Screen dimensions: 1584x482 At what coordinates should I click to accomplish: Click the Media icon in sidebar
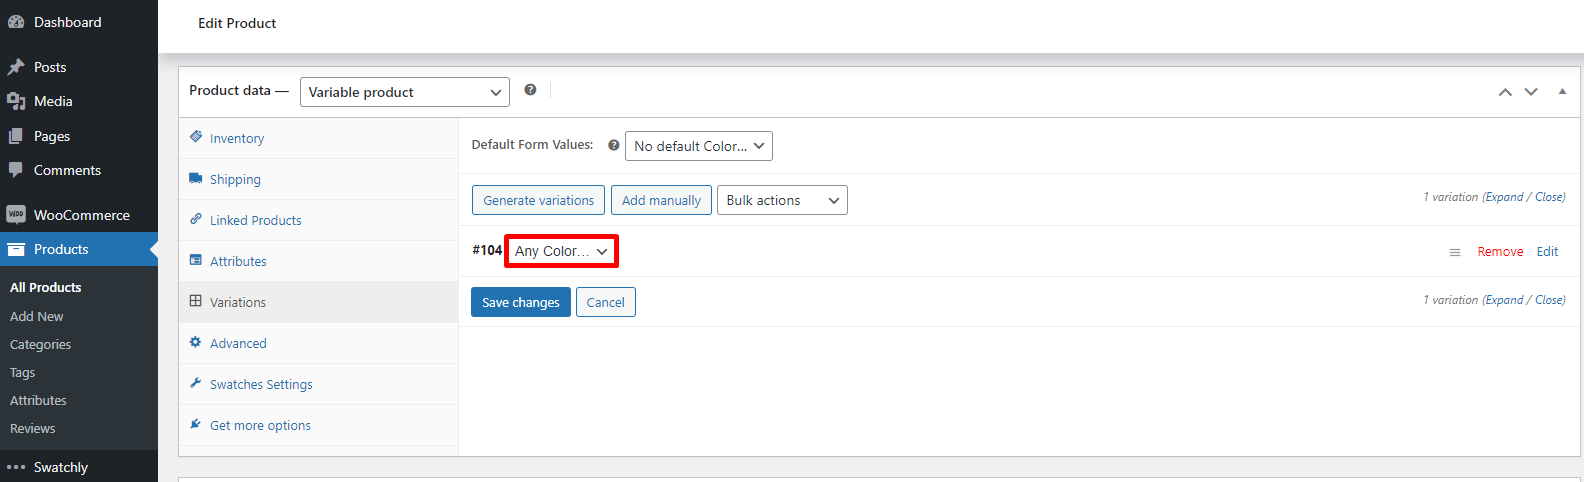16,101
